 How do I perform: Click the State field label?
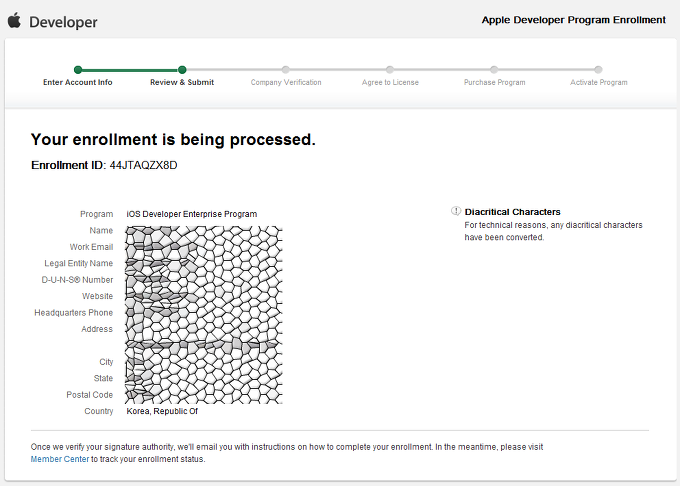point(103,378)
